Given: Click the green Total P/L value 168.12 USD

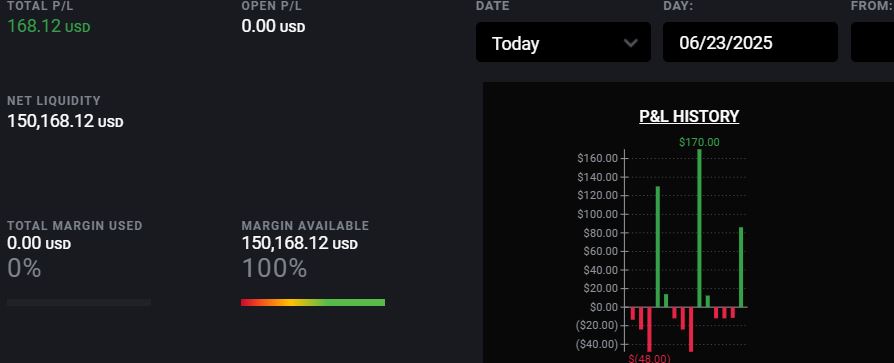Looking at the screenshot, I should click(x=48, y=26).
